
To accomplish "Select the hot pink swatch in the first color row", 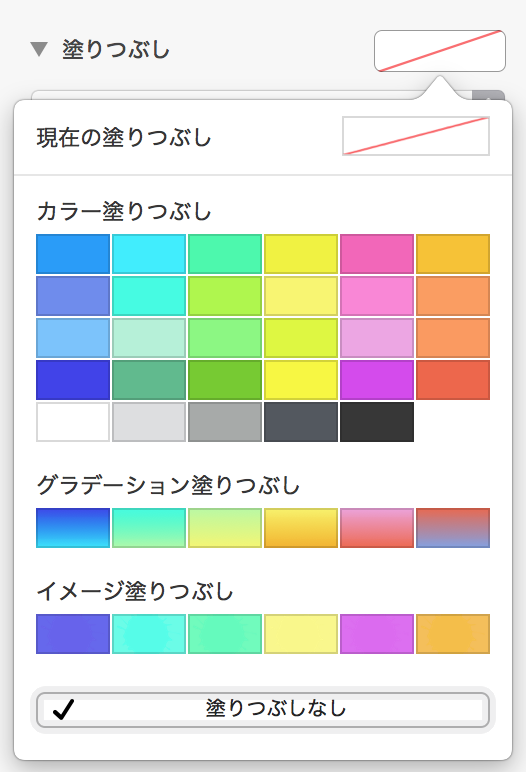I will click(377, 254).
